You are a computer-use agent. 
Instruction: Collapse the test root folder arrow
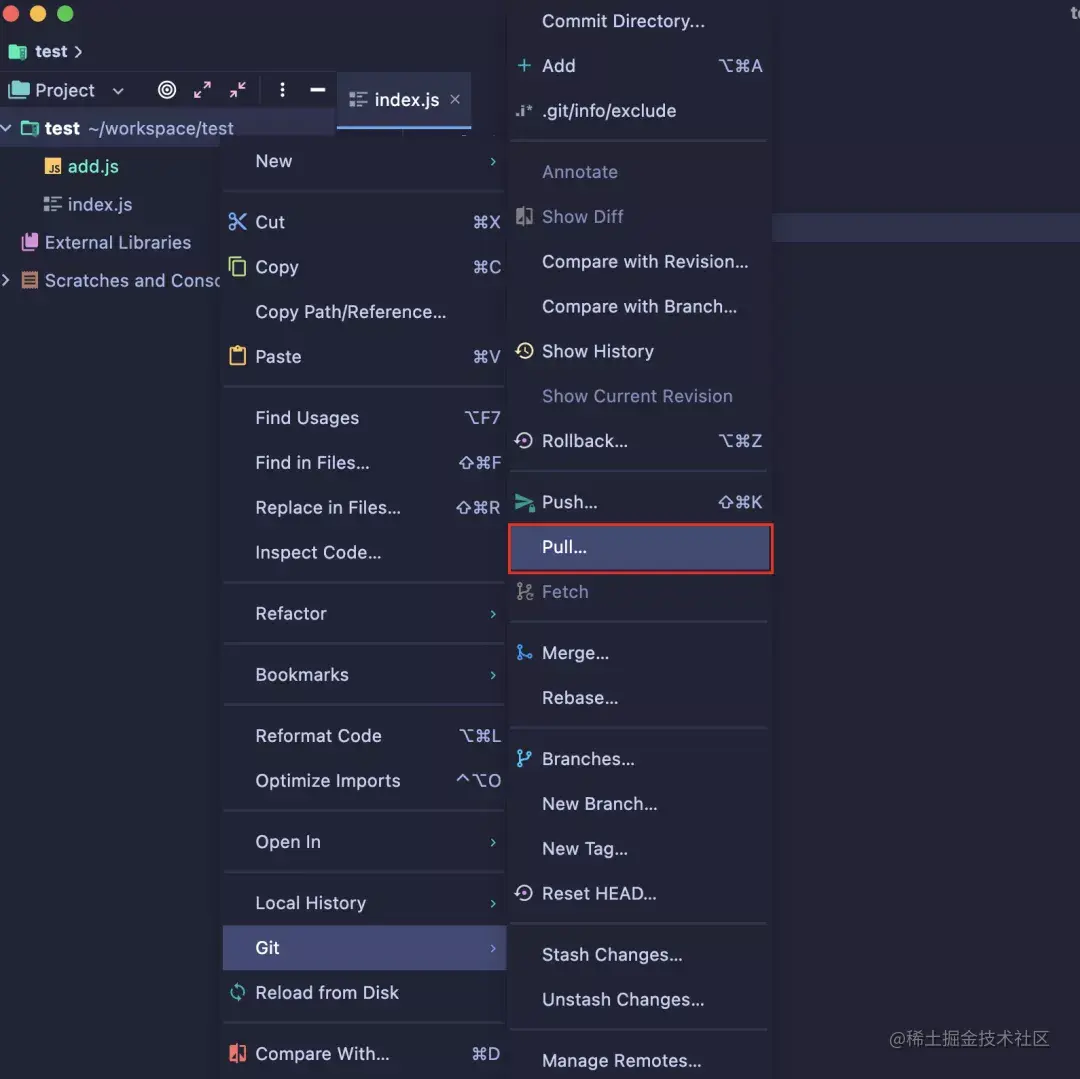(x=6, y=128)
